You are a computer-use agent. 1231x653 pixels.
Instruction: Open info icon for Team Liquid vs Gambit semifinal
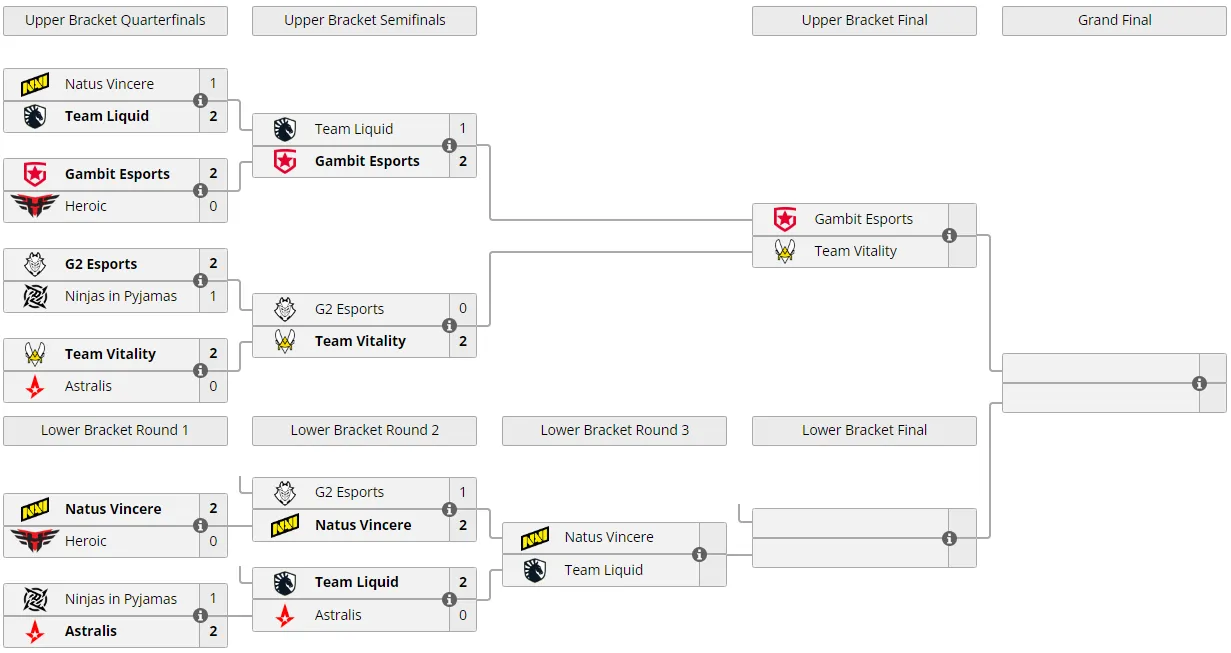(449, 145)
